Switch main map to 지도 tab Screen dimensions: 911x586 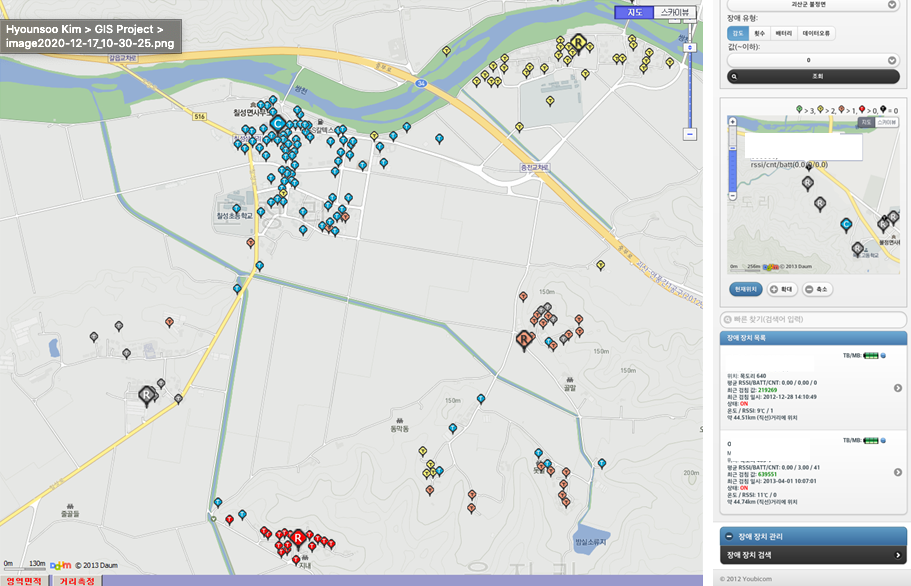634,12
